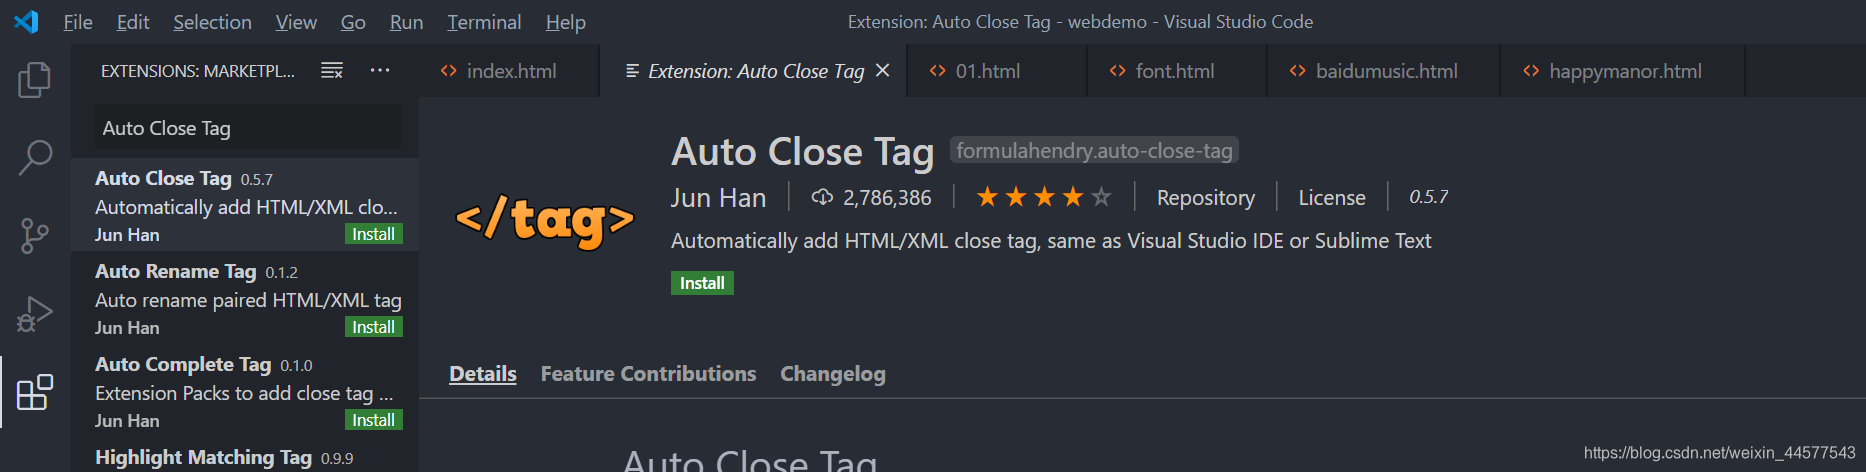
Task: Install Auto Rename Tag from the list
Action: tap(373, 327)
